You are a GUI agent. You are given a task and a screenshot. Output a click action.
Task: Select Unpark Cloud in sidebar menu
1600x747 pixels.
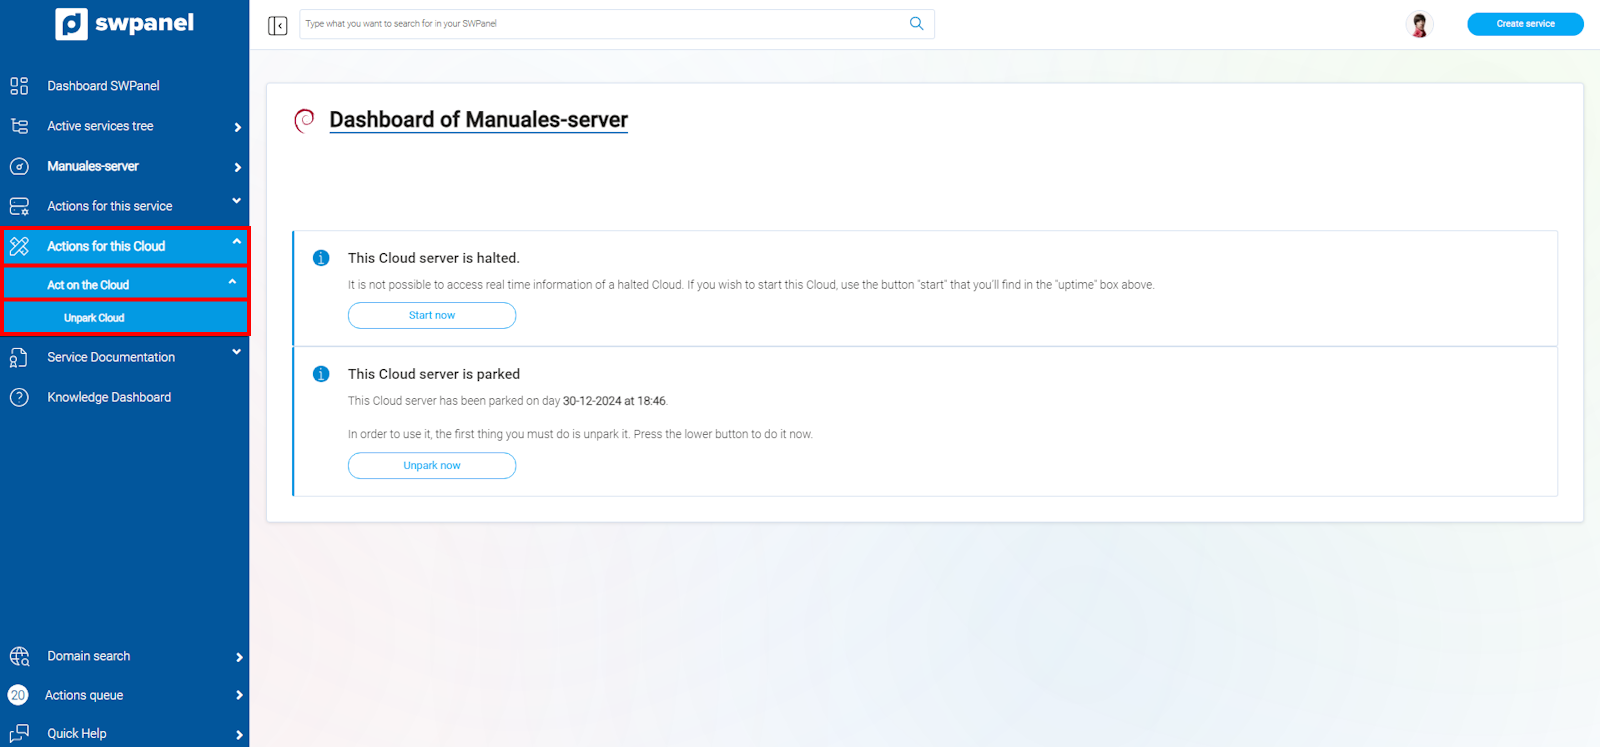(x=95, y=318)
